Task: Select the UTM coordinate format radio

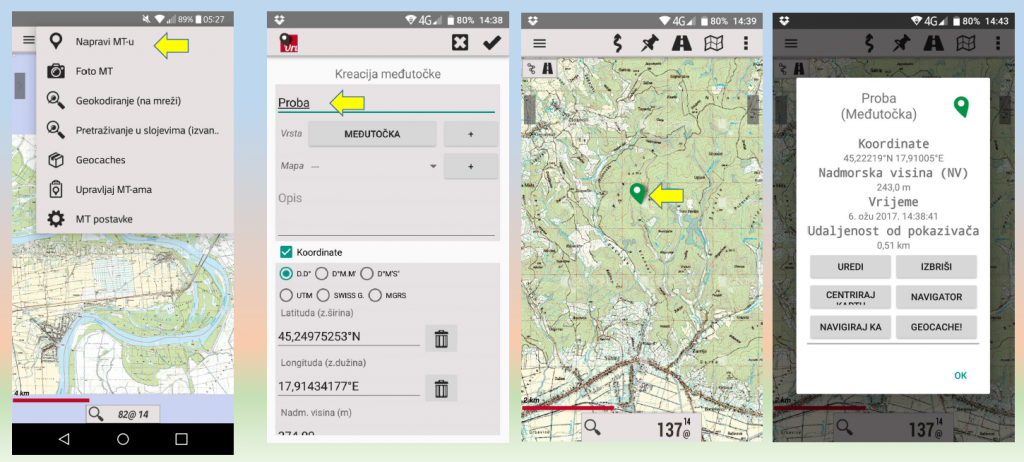Action: 287,295
